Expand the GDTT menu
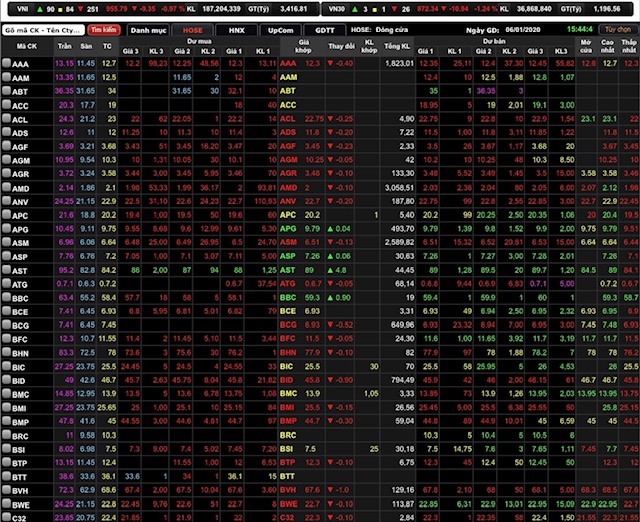The image size is (640, 522). coord(324,30)
